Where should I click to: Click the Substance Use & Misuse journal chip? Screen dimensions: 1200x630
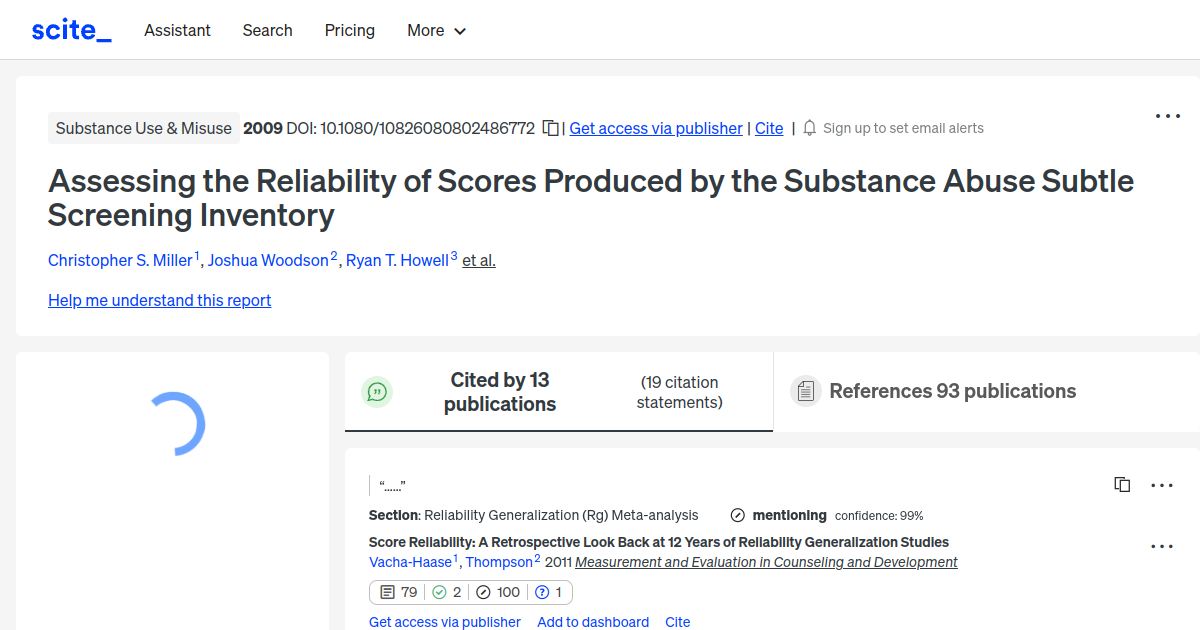(143, 128)
